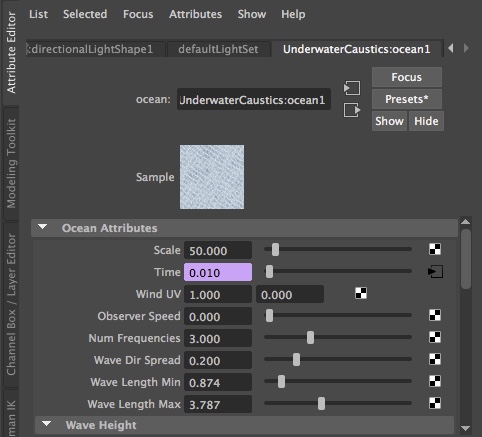Image resolution: width=482 pixels, height=437 pixels.
Task: Show previous node tabs with left arrow
Action: 451,48
